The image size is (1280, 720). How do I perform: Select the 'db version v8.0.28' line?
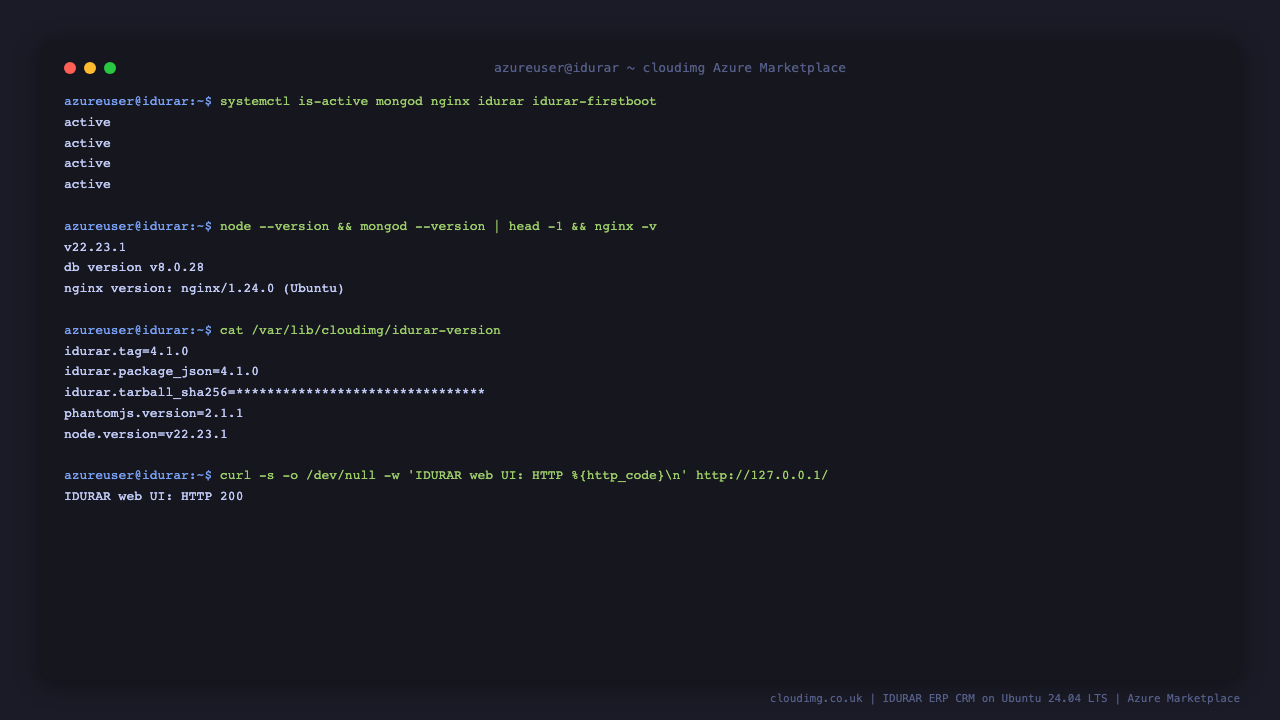(134, 268)
